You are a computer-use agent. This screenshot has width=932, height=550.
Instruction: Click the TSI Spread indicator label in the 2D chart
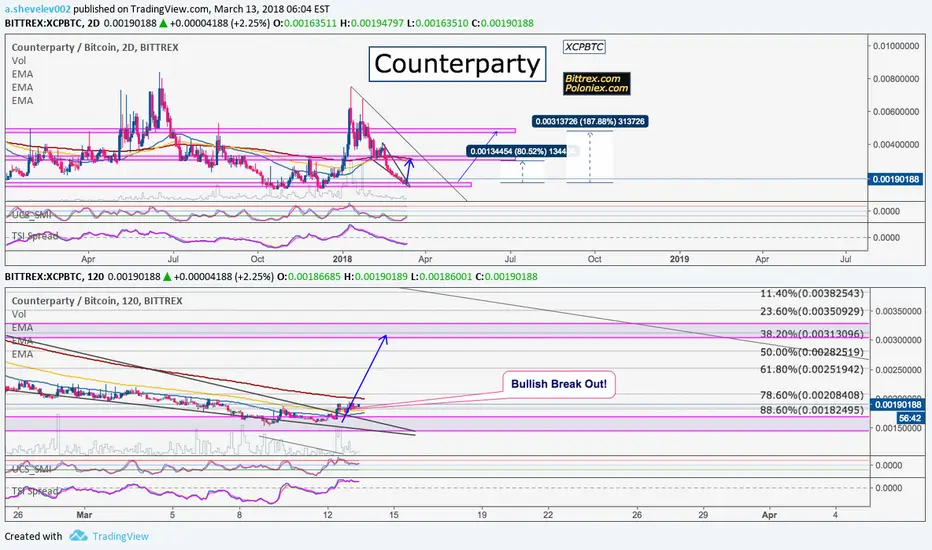pyautogui.click(x=35, y=236)
